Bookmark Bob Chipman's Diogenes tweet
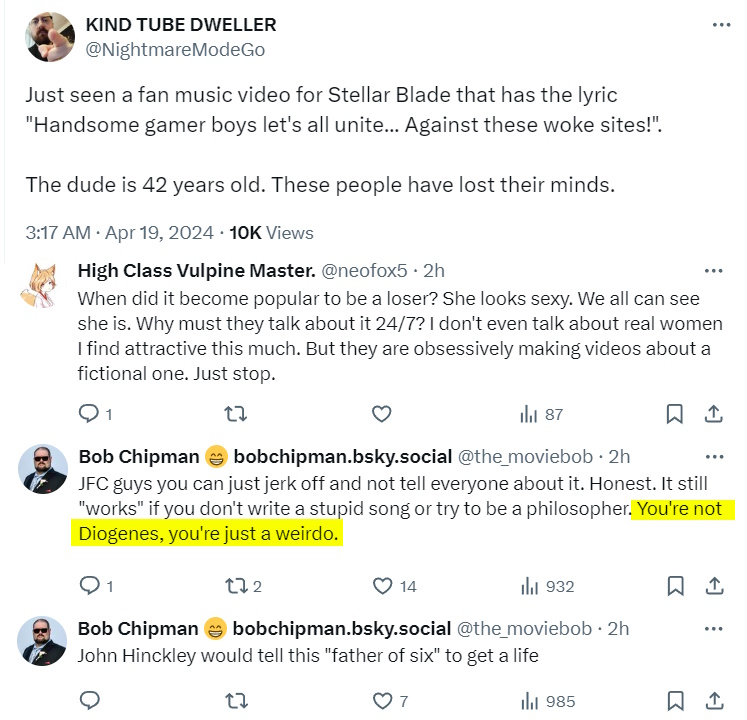 pyautogui.click(x=675, y=586)
